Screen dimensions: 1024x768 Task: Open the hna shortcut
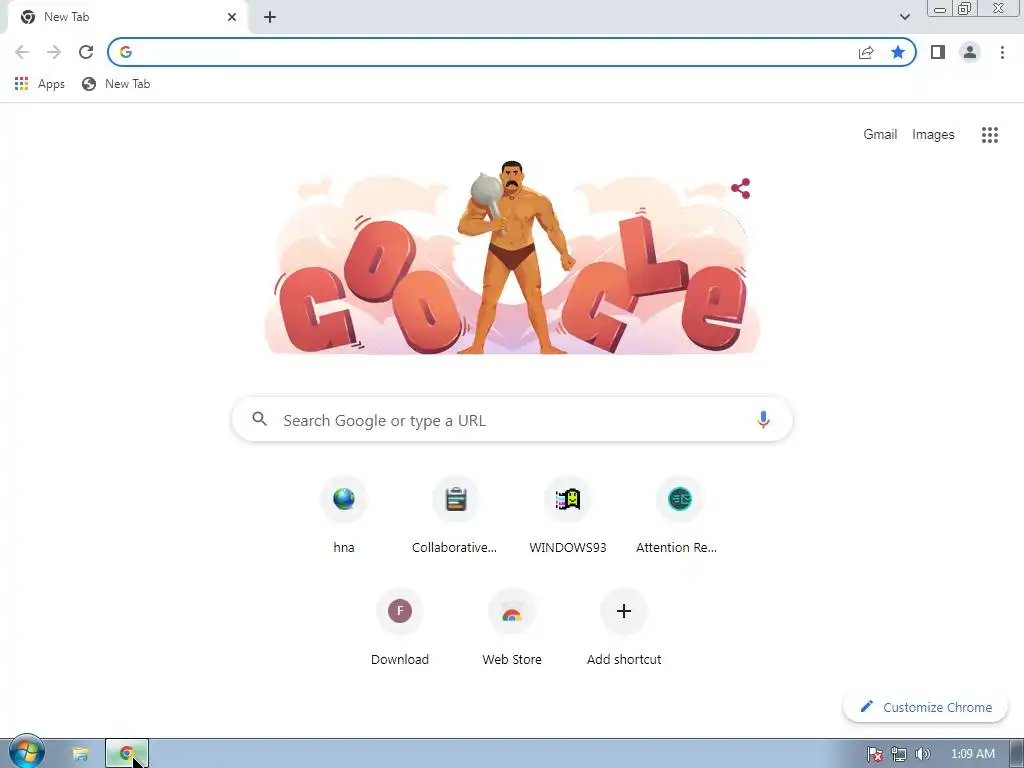click(x=344, y=516)
